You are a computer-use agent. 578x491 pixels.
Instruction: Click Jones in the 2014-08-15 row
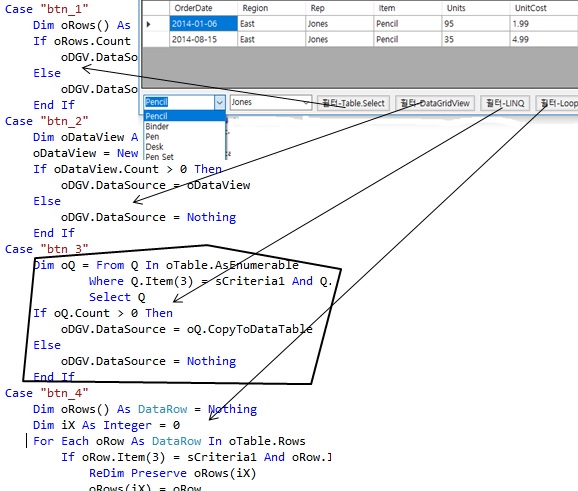(x=340, y=39)
